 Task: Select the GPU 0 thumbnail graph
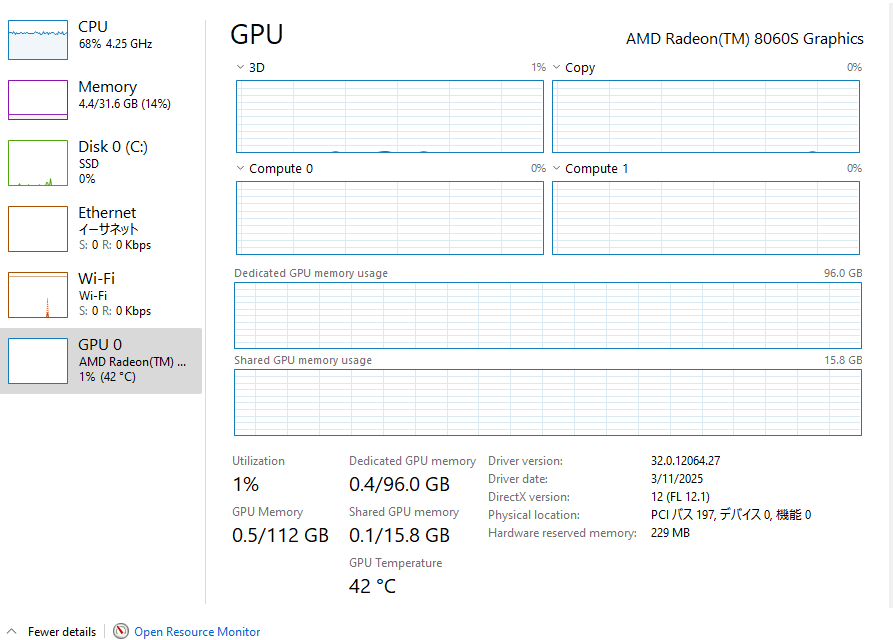click(38, 361)
